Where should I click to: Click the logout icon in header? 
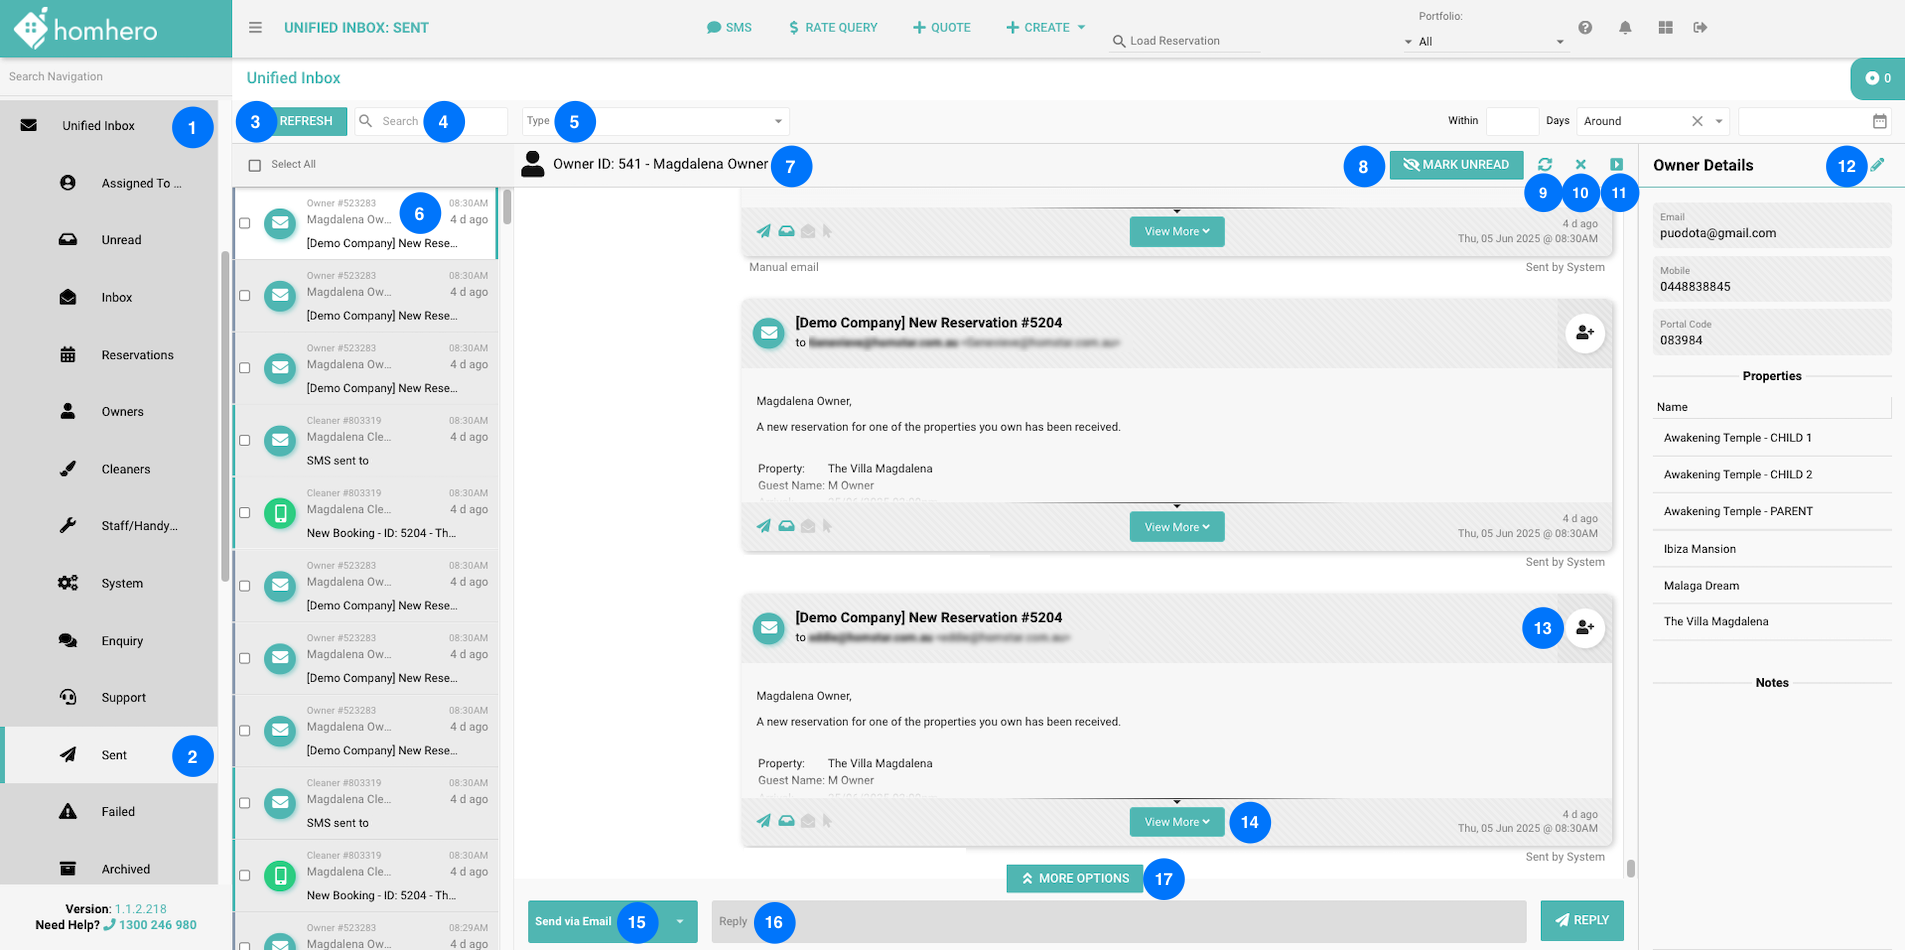click(x=1700, y=28)
